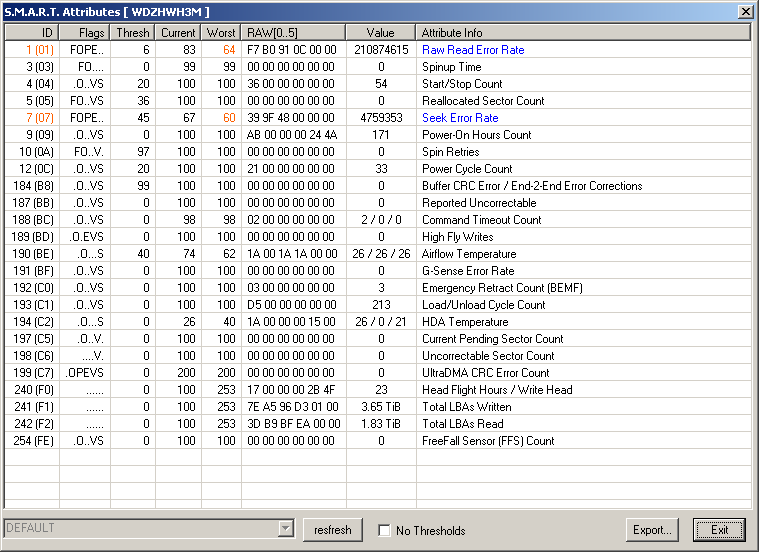This screenshot has width=759, height=552.
Task: Click the Current column header
Action: (178, 33)
